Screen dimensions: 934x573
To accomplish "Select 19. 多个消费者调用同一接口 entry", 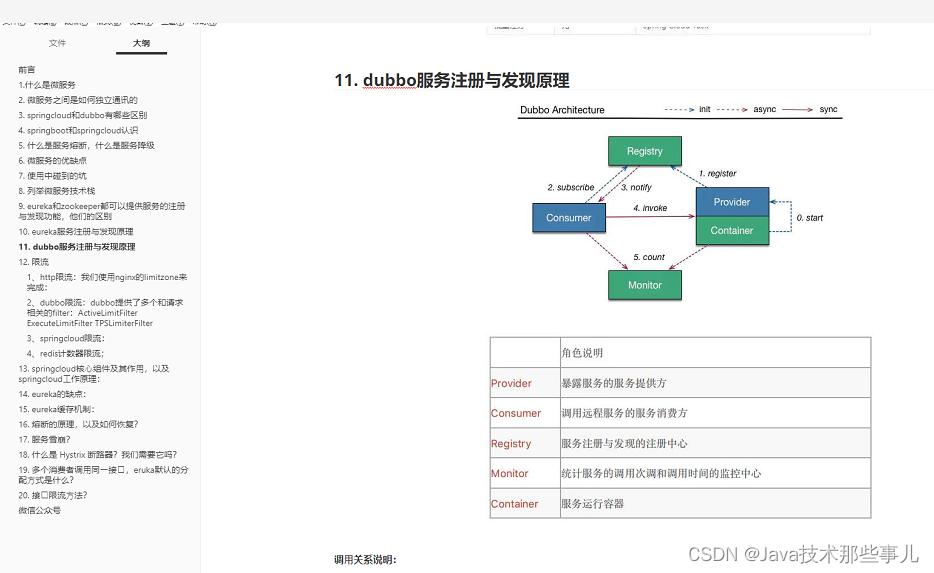I will (x=103, y=475).
